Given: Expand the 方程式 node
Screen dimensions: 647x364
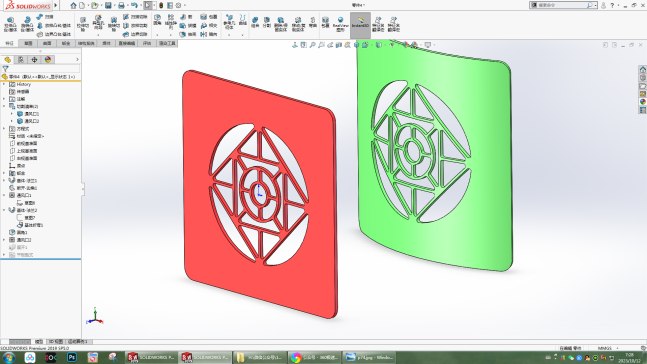Looking at the screenshot, I should [x=4, y=129].
